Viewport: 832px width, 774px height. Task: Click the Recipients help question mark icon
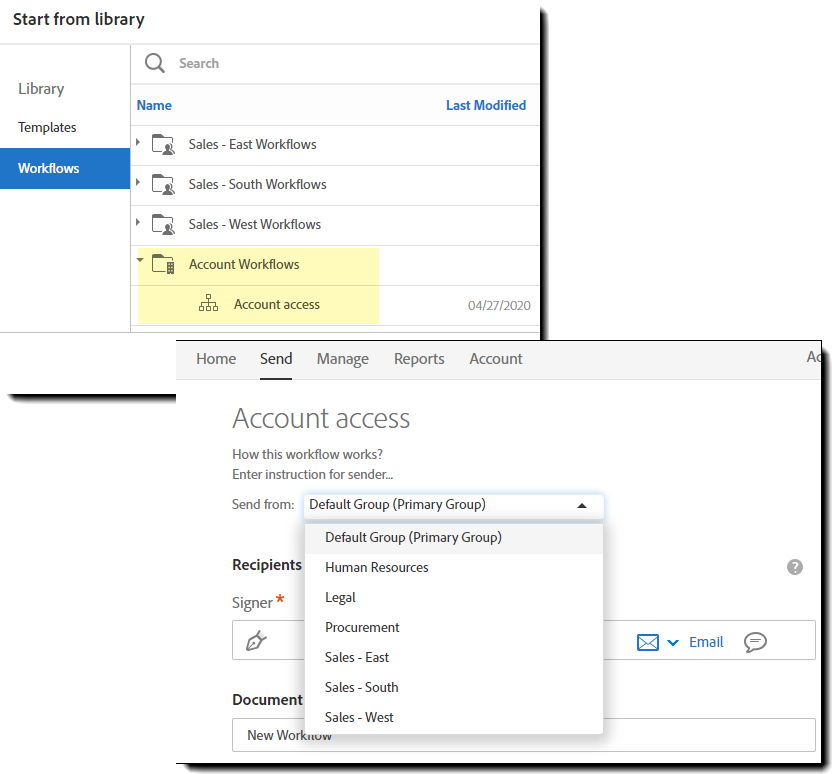click(794, 567)
